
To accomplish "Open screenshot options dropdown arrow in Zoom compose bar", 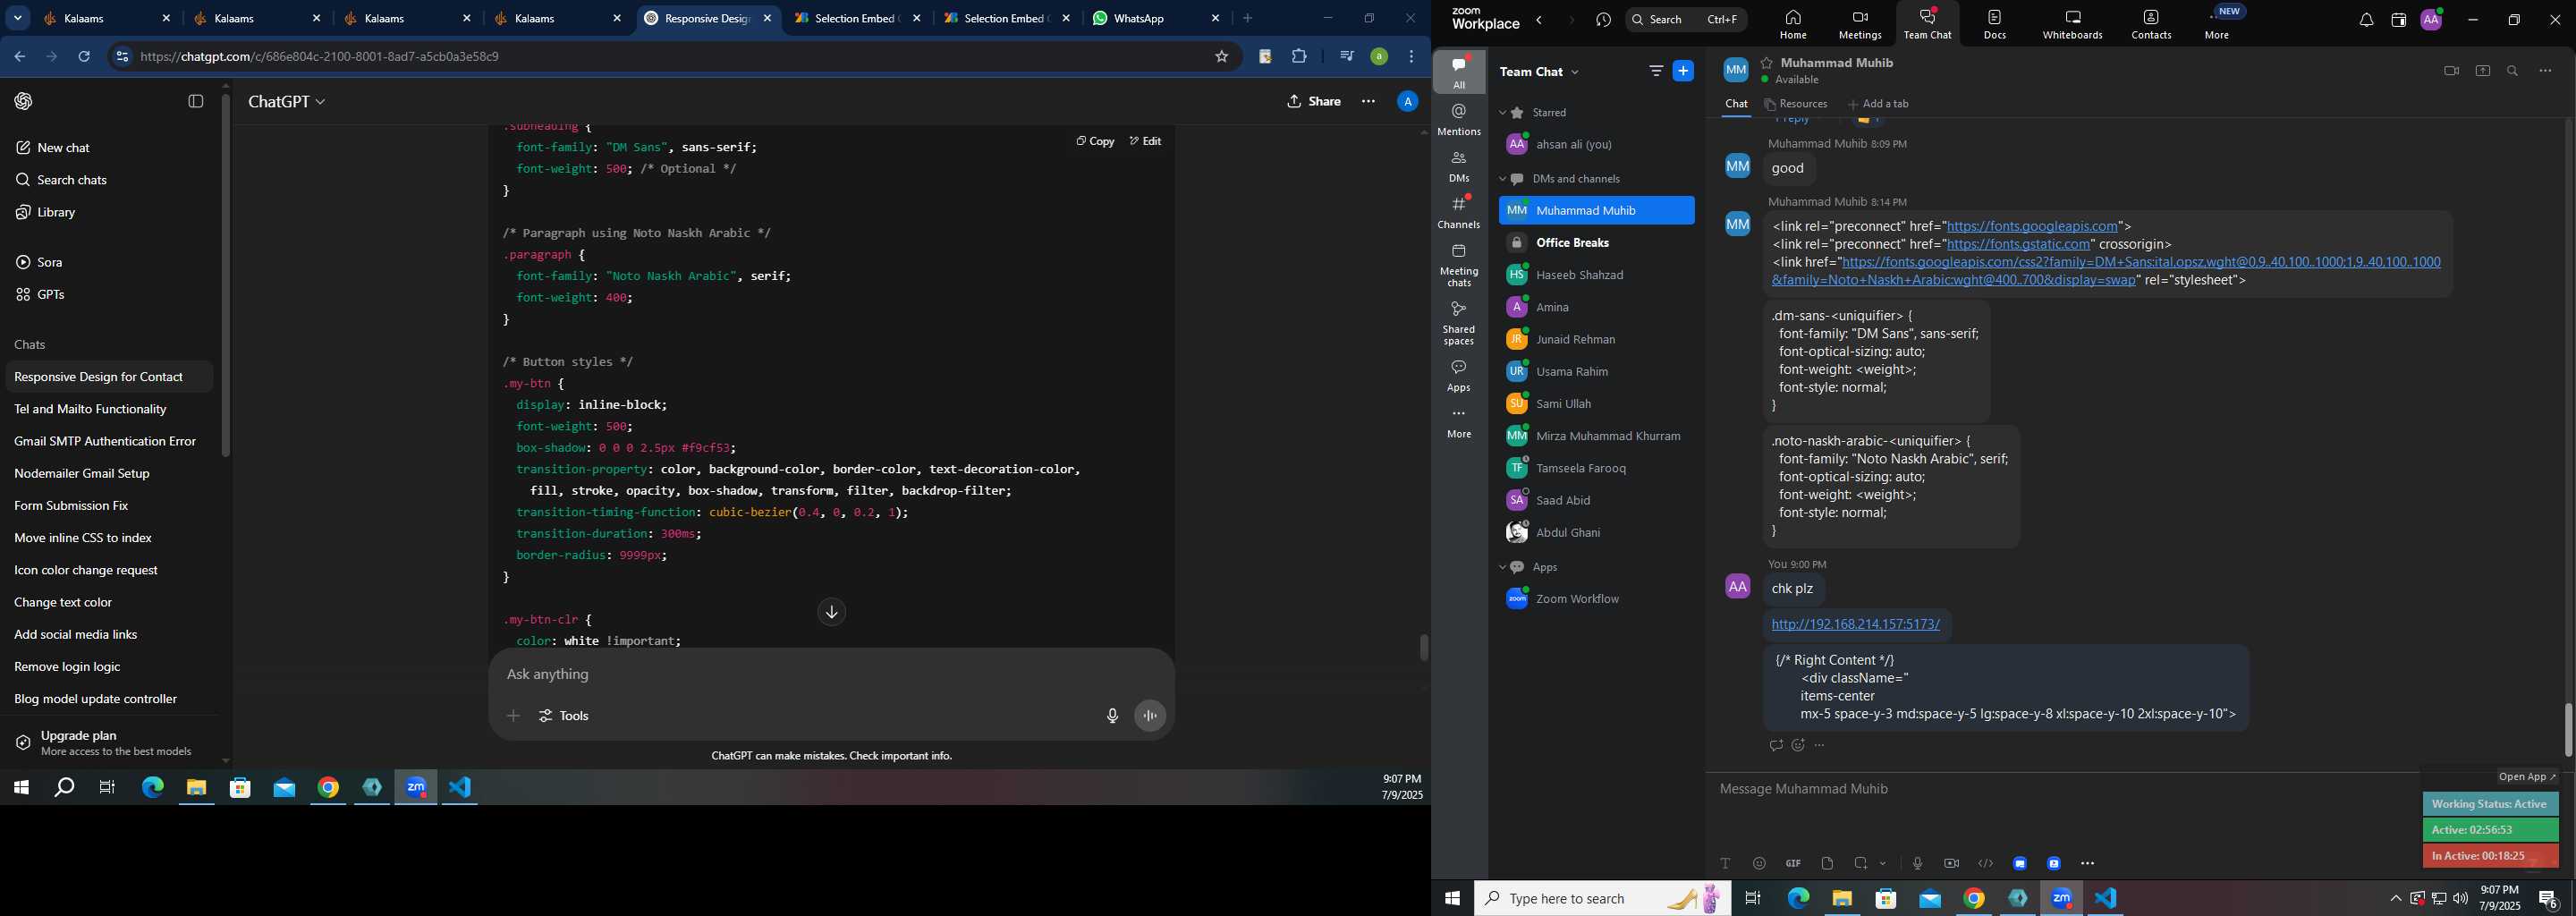I will pyautogui.click(x=1883, y=864).
